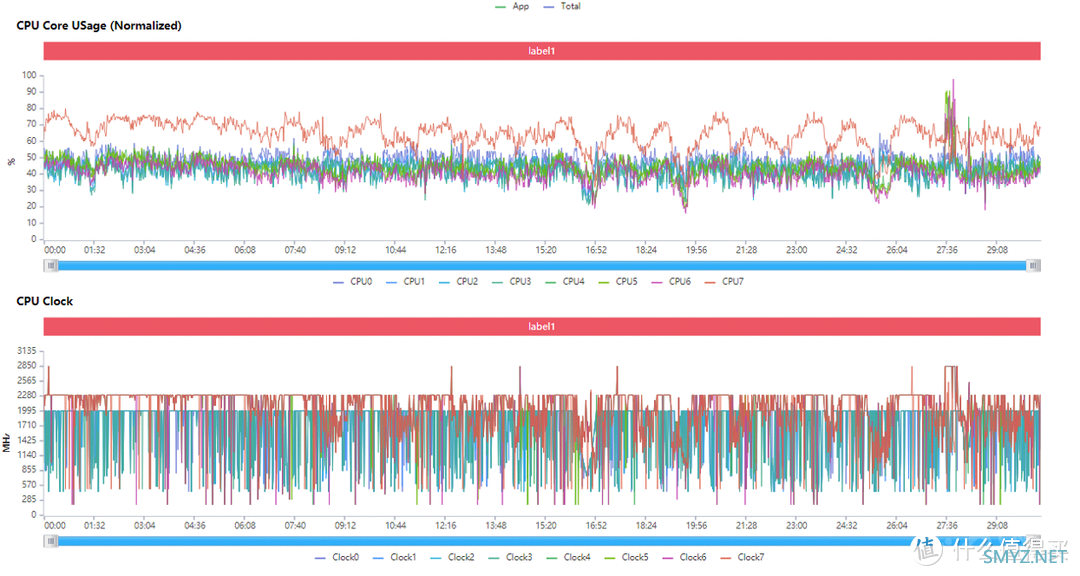Hide the CPU1 series in the legend
The width and height of the screenshot is (1080, 576).
point(406,282)
